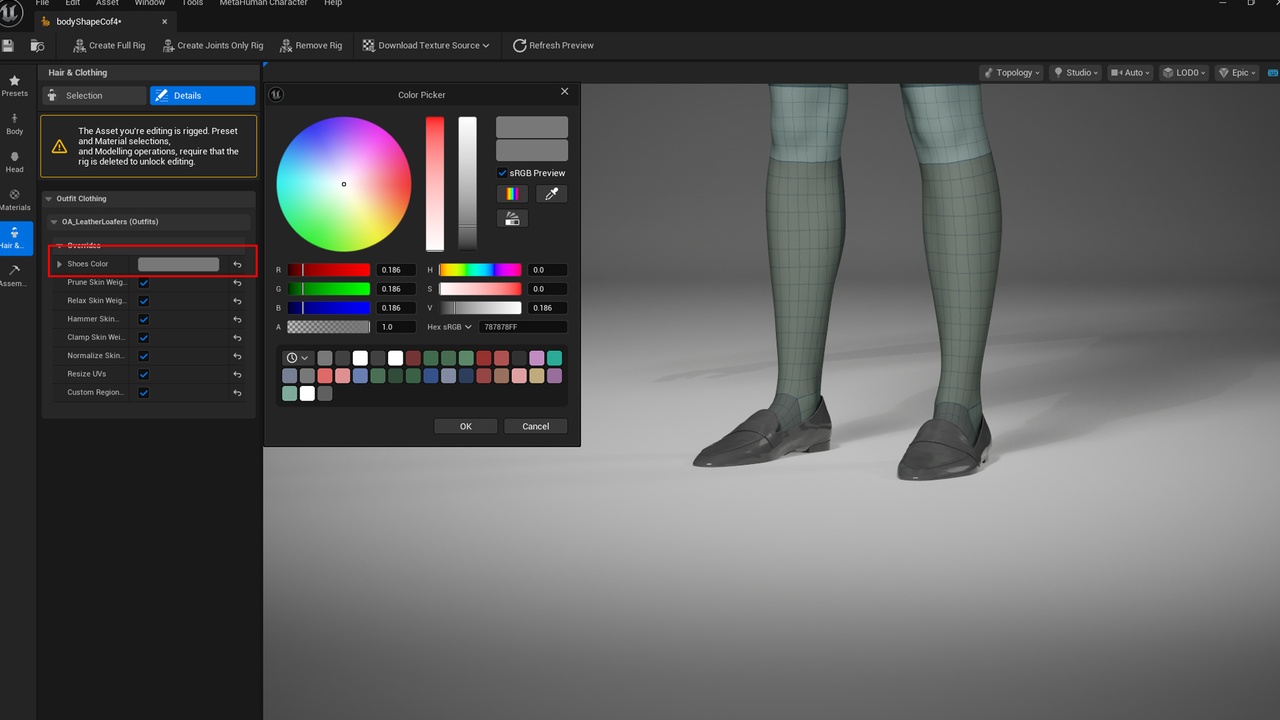Click Create Joints Only Rig button
1280x720 pixels.
[x=213, y=45]
